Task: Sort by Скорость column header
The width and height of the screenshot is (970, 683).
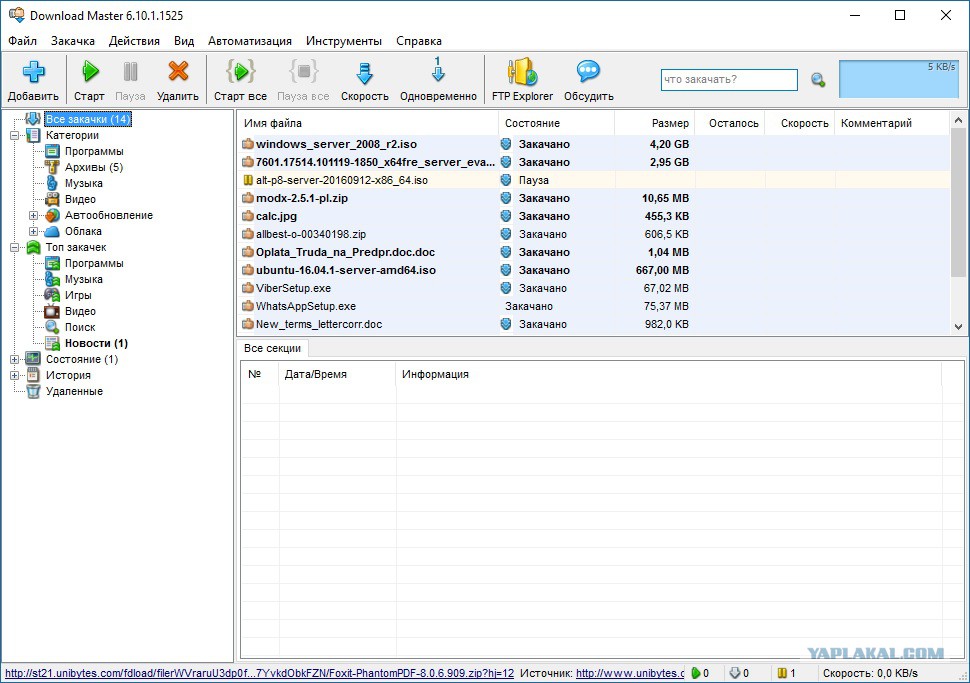Action: (x=800, y=123)
